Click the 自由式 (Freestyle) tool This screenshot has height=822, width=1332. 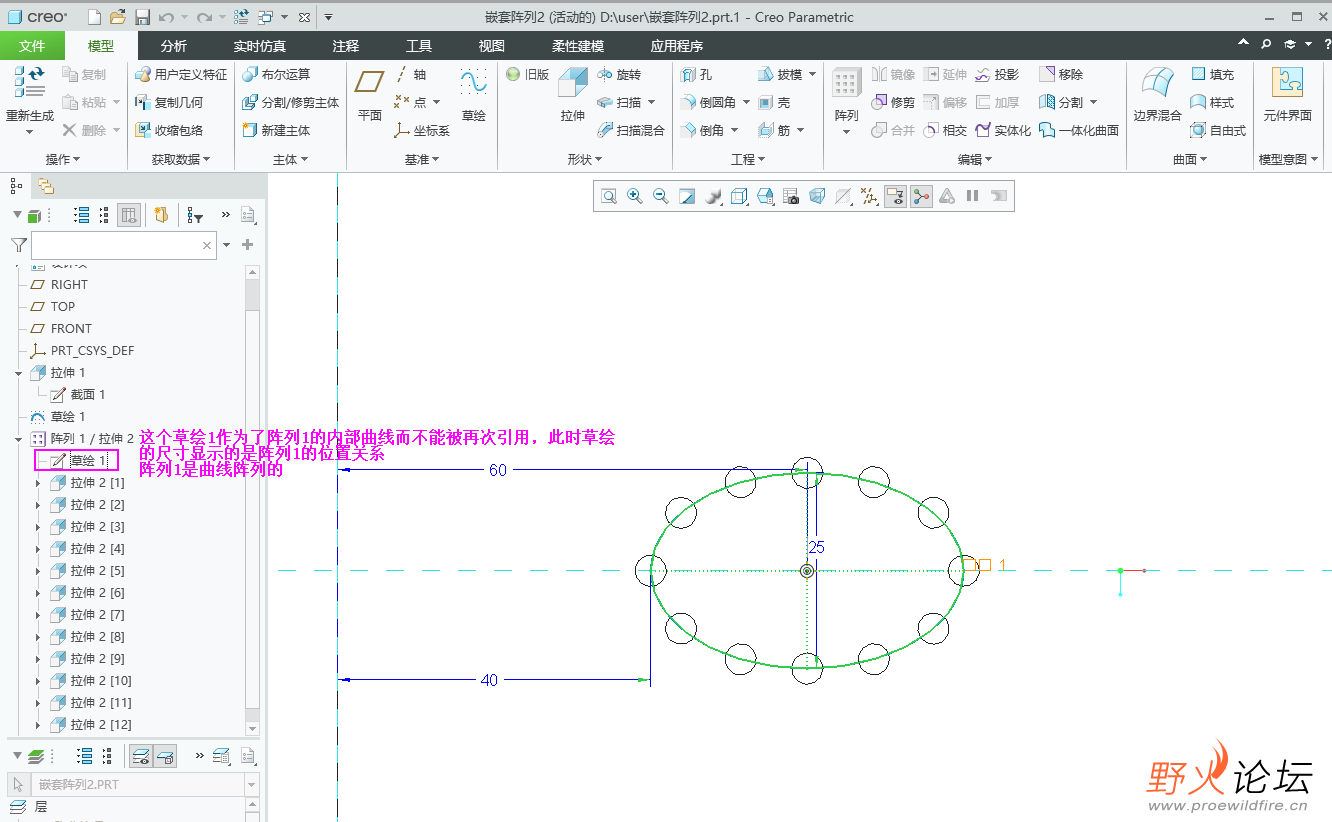click(1219, 130)
